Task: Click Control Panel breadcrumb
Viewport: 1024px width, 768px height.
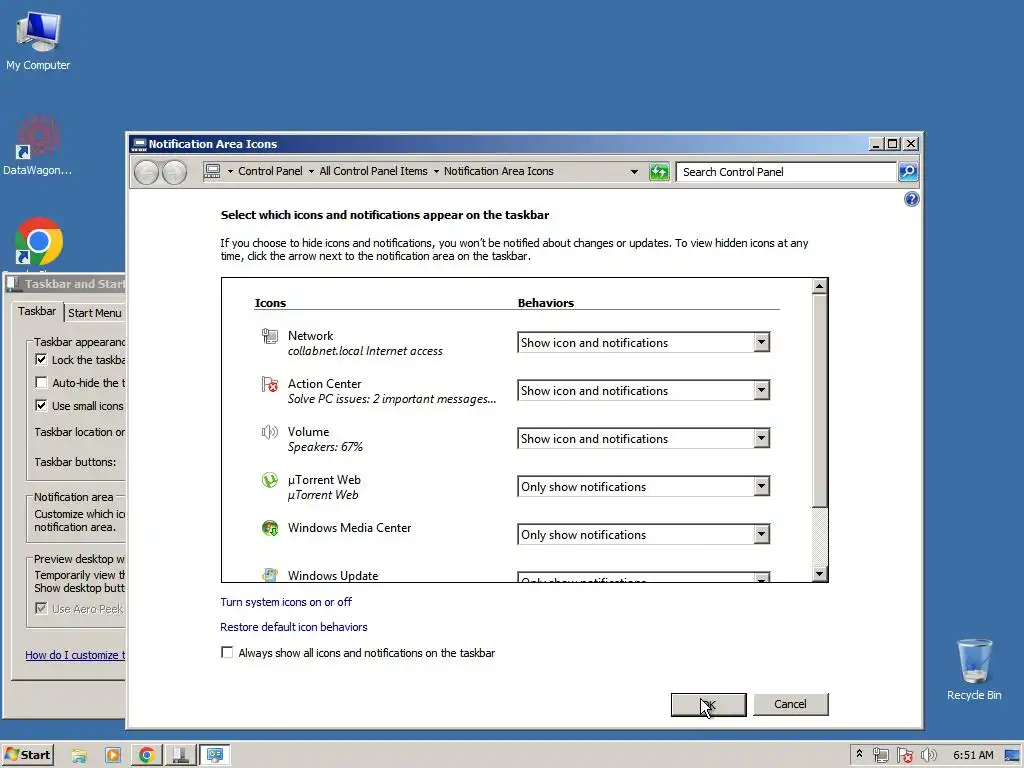Action: [270, 171]
